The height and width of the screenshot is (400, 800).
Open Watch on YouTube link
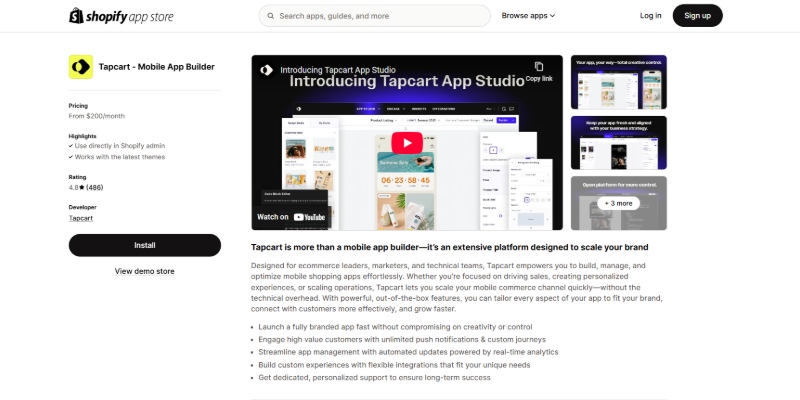click(x=291, y=217)
